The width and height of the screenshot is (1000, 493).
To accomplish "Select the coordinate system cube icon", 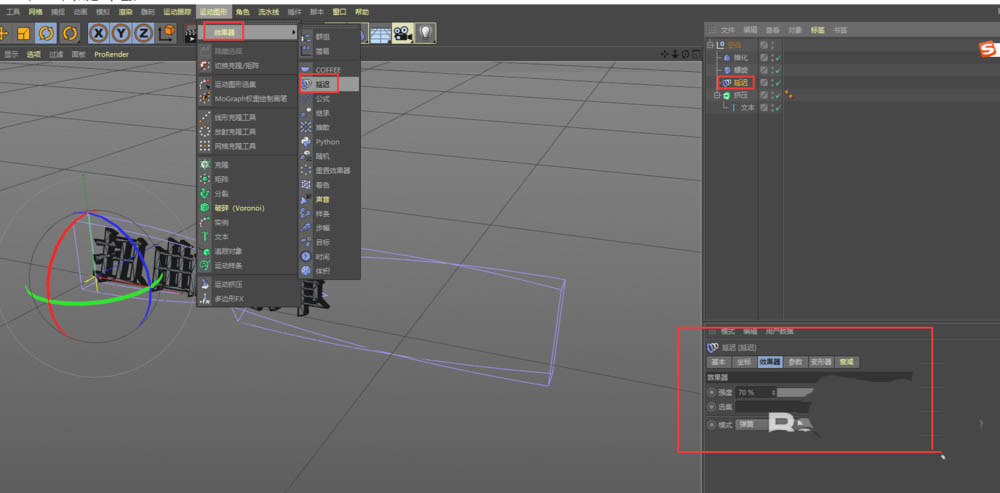I will [x=166, y=32].
